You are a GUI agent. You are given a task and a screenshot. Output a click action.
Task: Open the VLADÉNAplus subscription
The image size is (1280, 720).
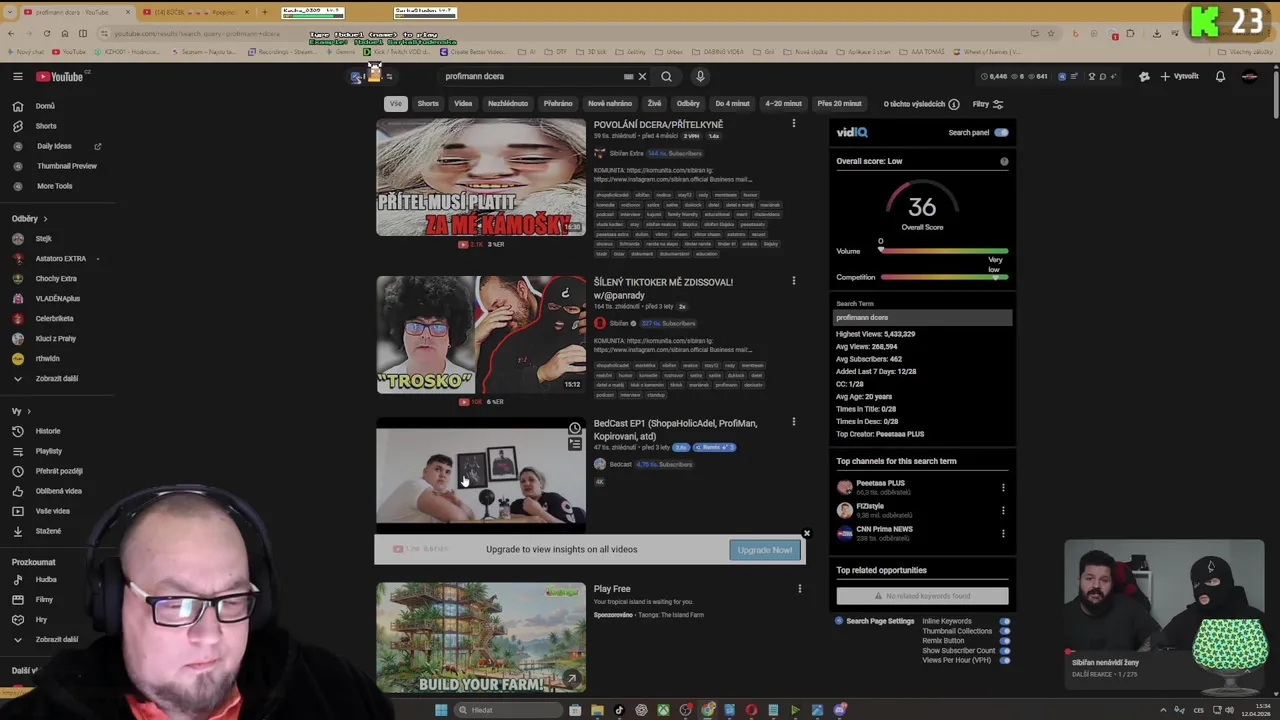[x=56, y=299]
